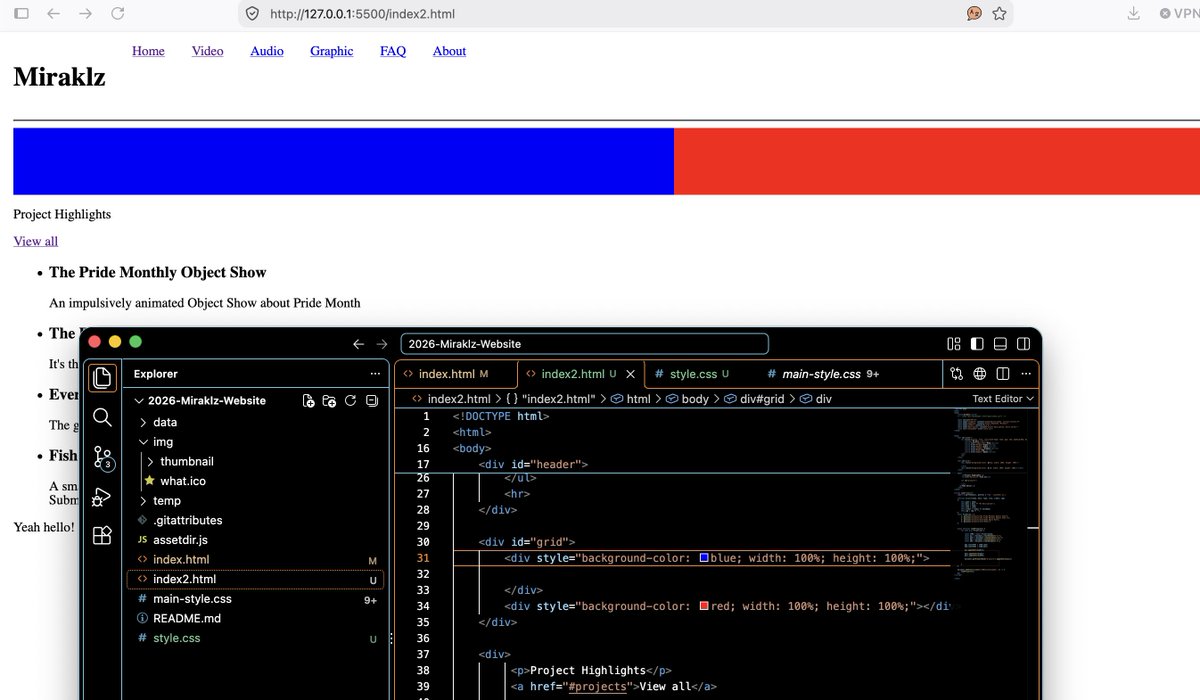Image resolution: width=1200 pixels, height=700 pixels.
Task: Reload the browser page
Action: coord(118,13)
